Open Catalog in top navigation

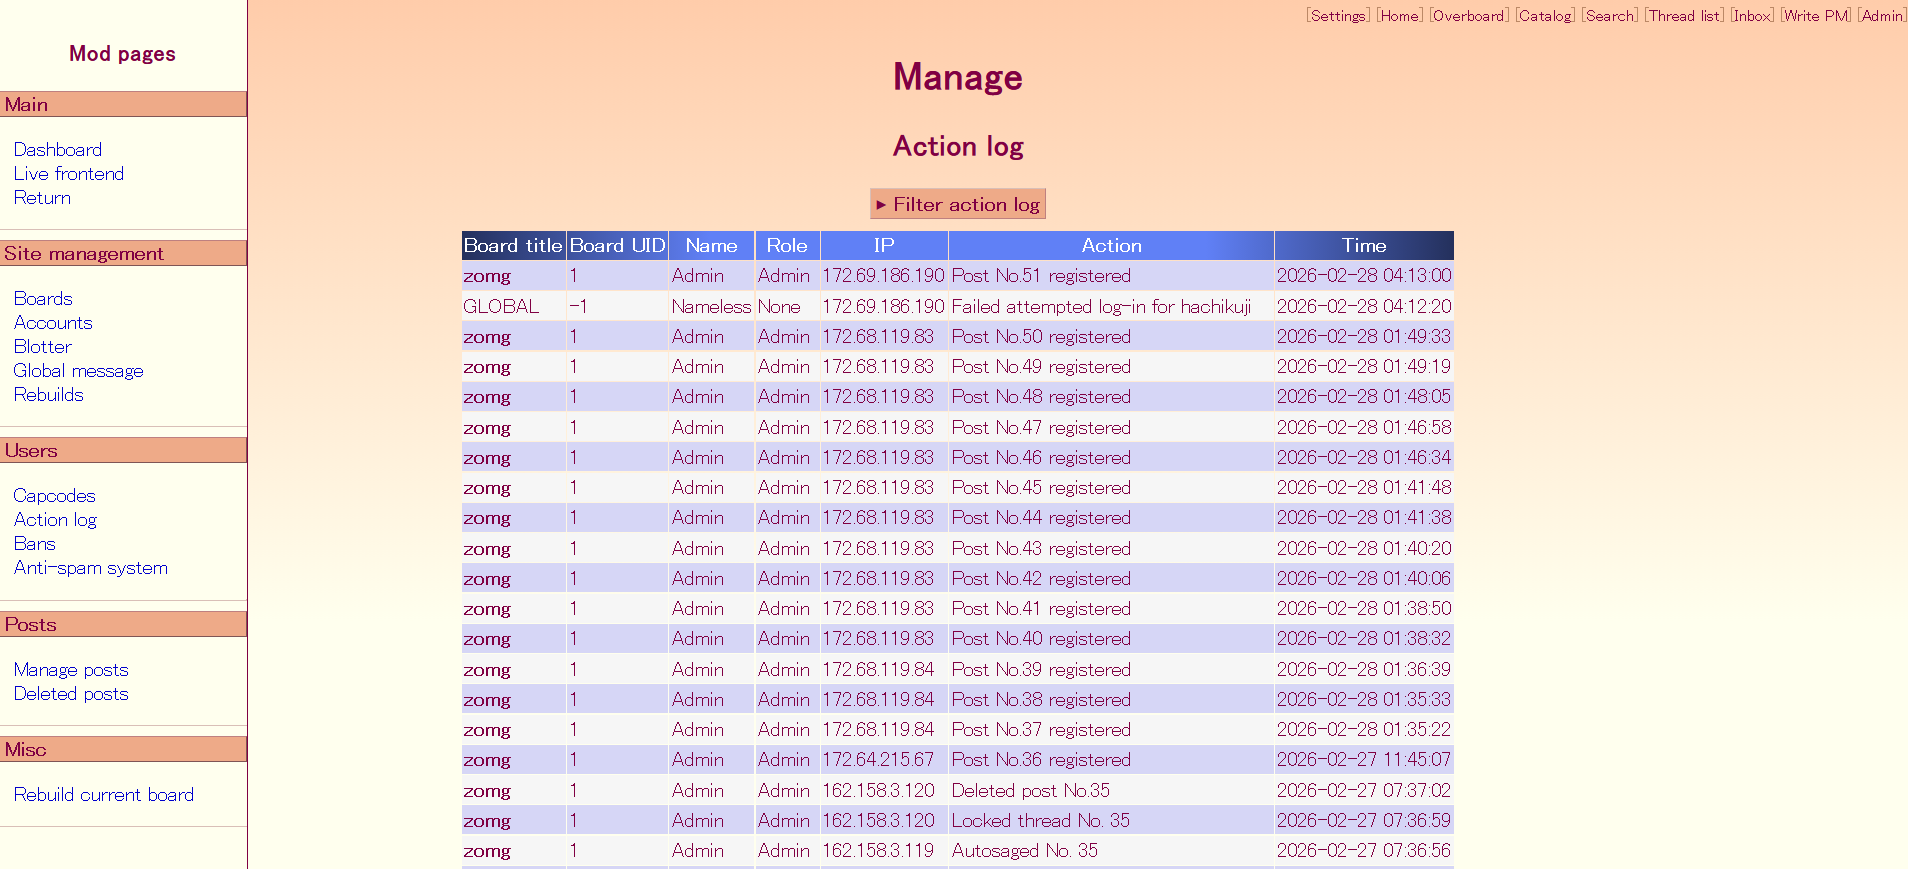tap(1545, 16)
